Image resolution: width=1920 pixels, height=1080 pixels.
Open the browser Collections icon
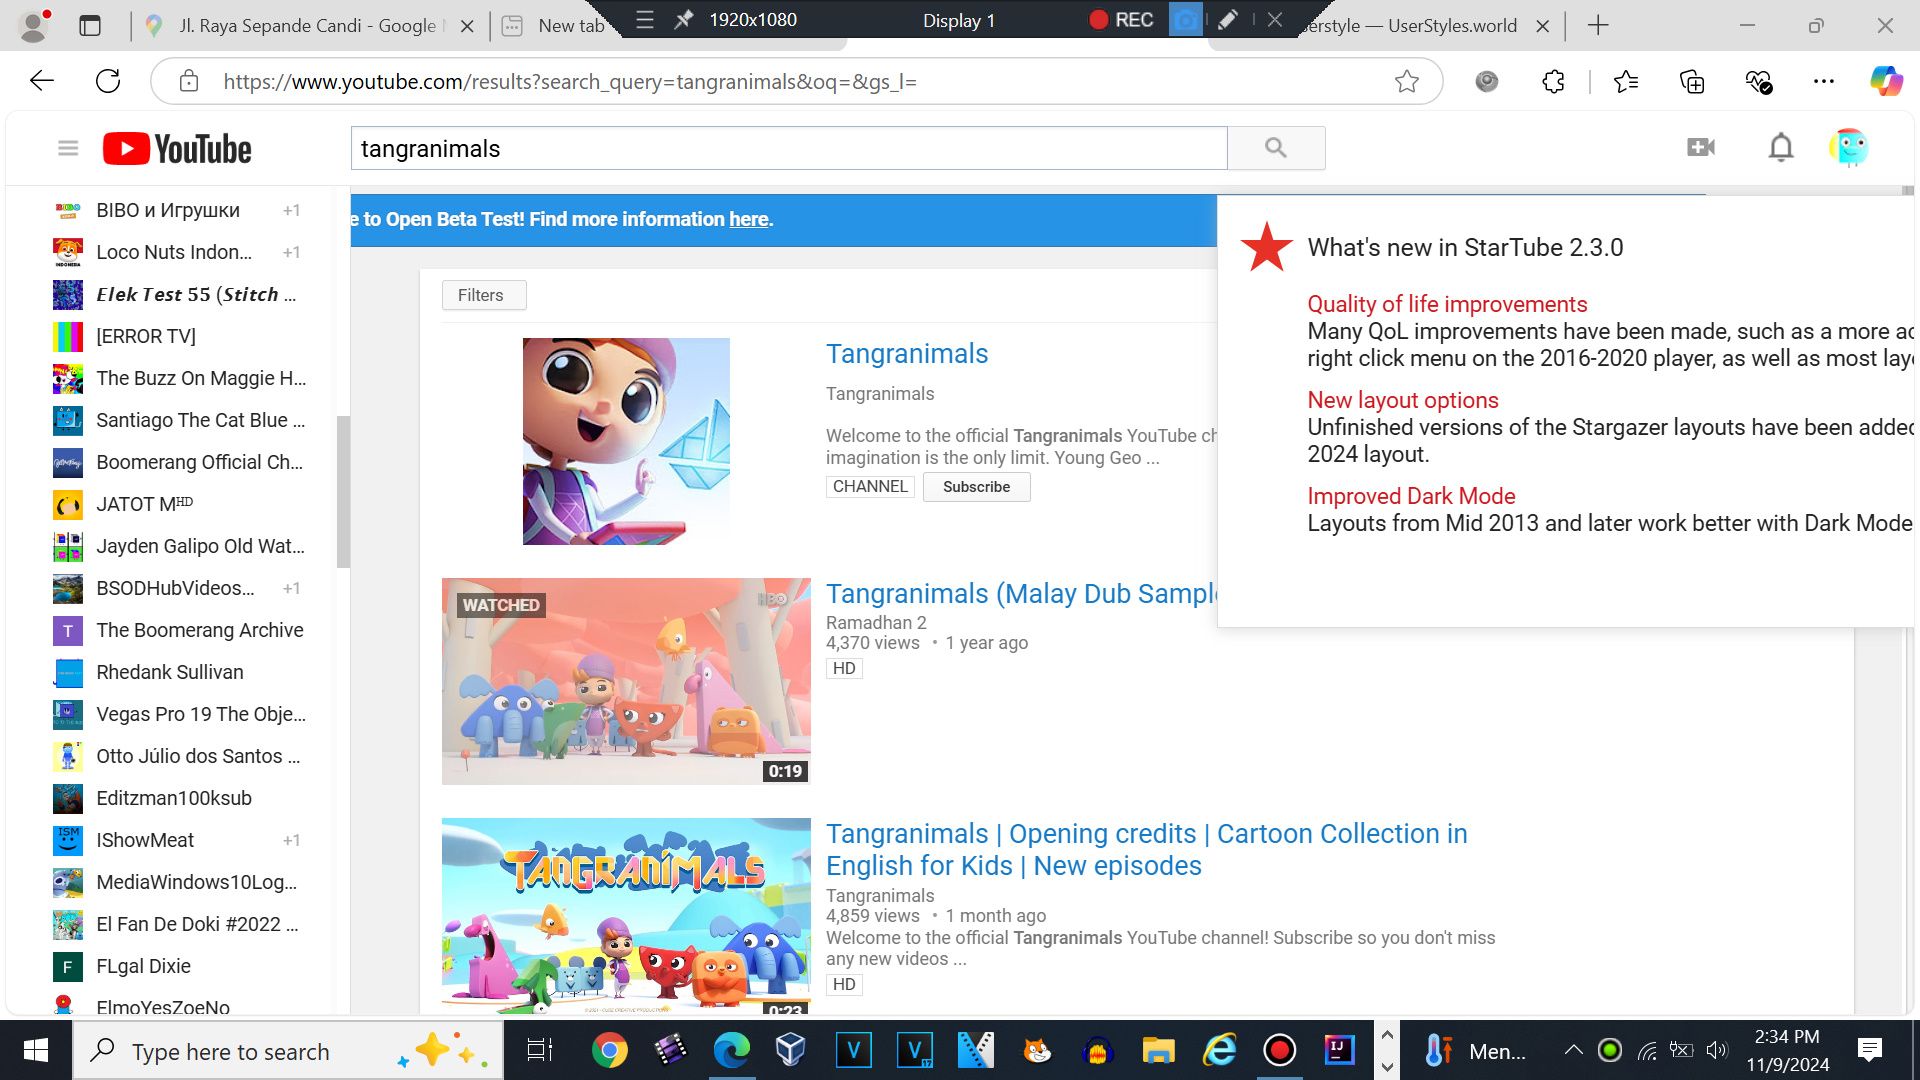[x=1692, y=81]
